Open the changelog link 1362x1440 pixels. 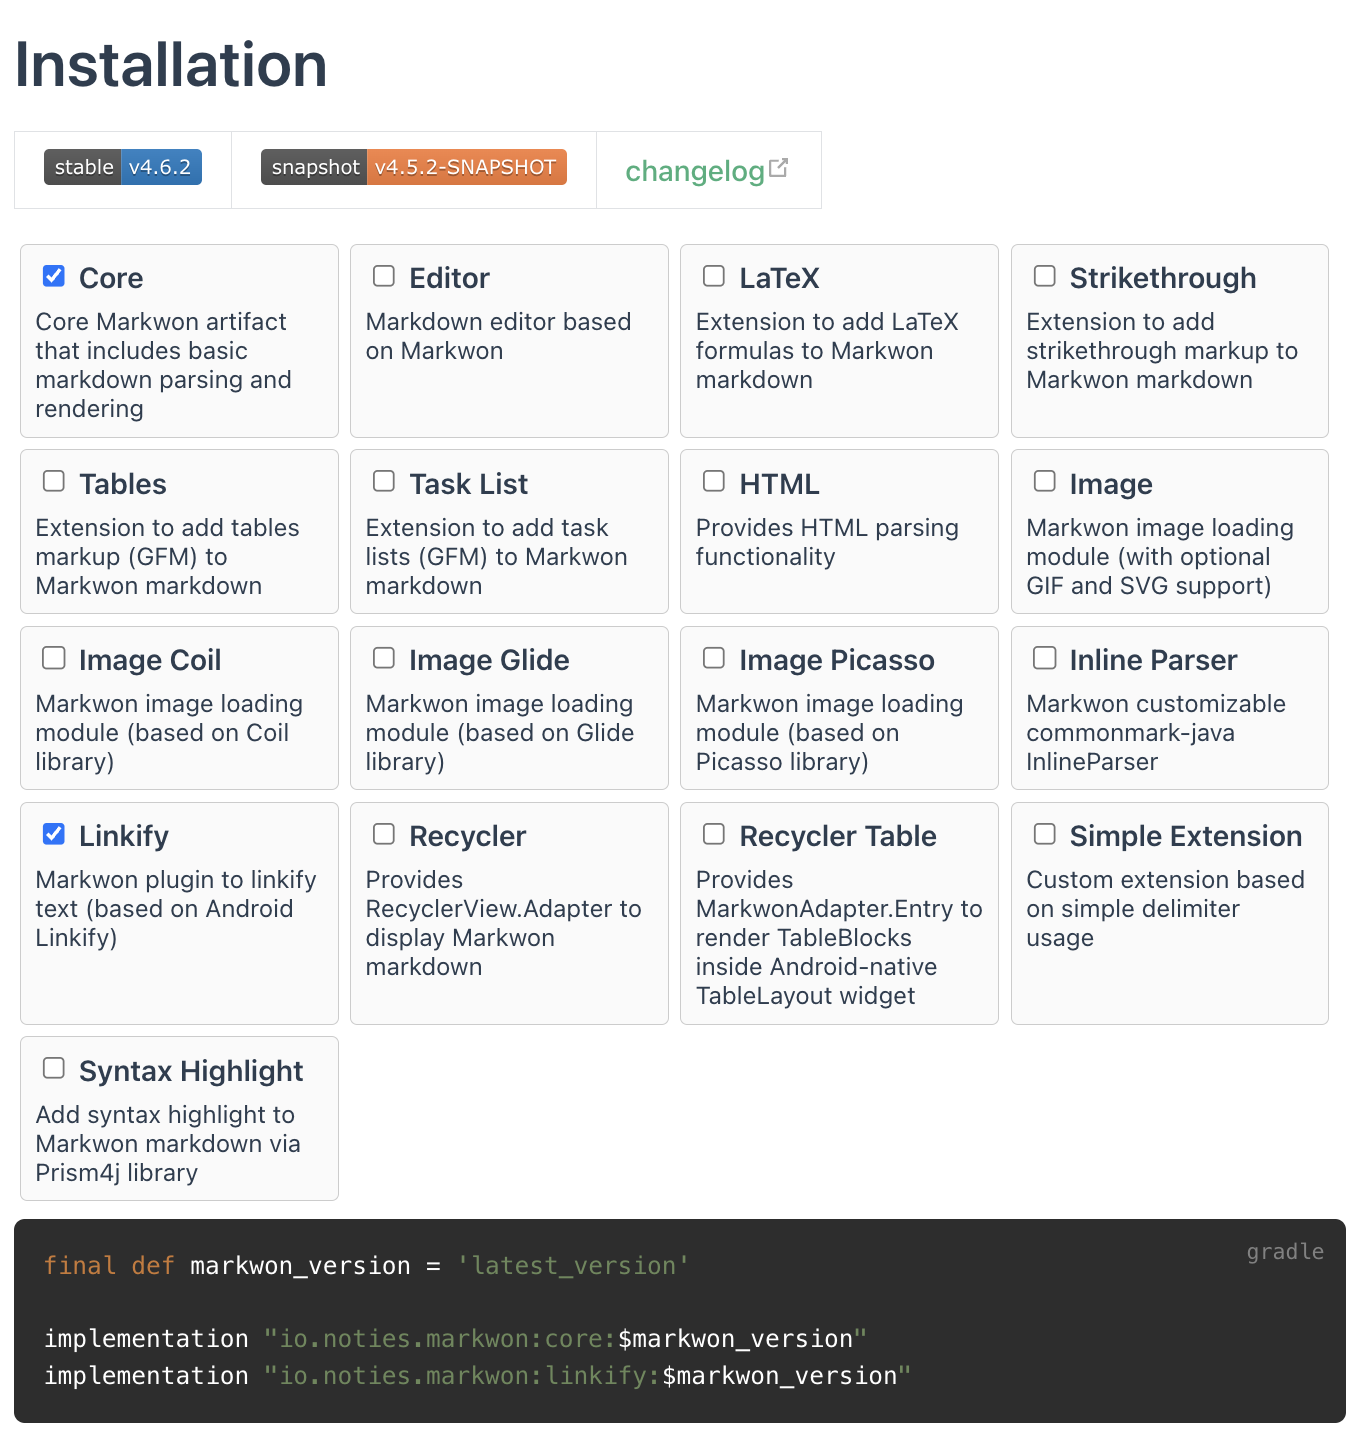[x=695, y=171]
